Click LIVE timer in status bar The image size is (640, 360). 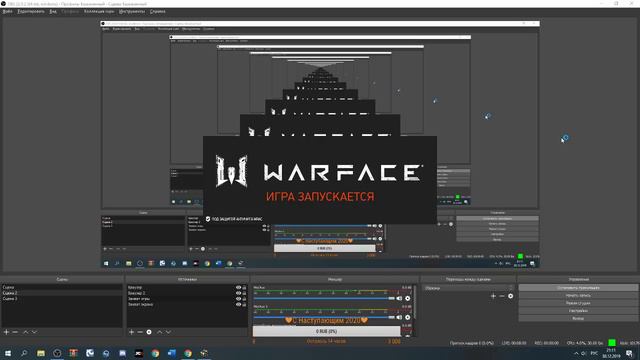point(514,343)
